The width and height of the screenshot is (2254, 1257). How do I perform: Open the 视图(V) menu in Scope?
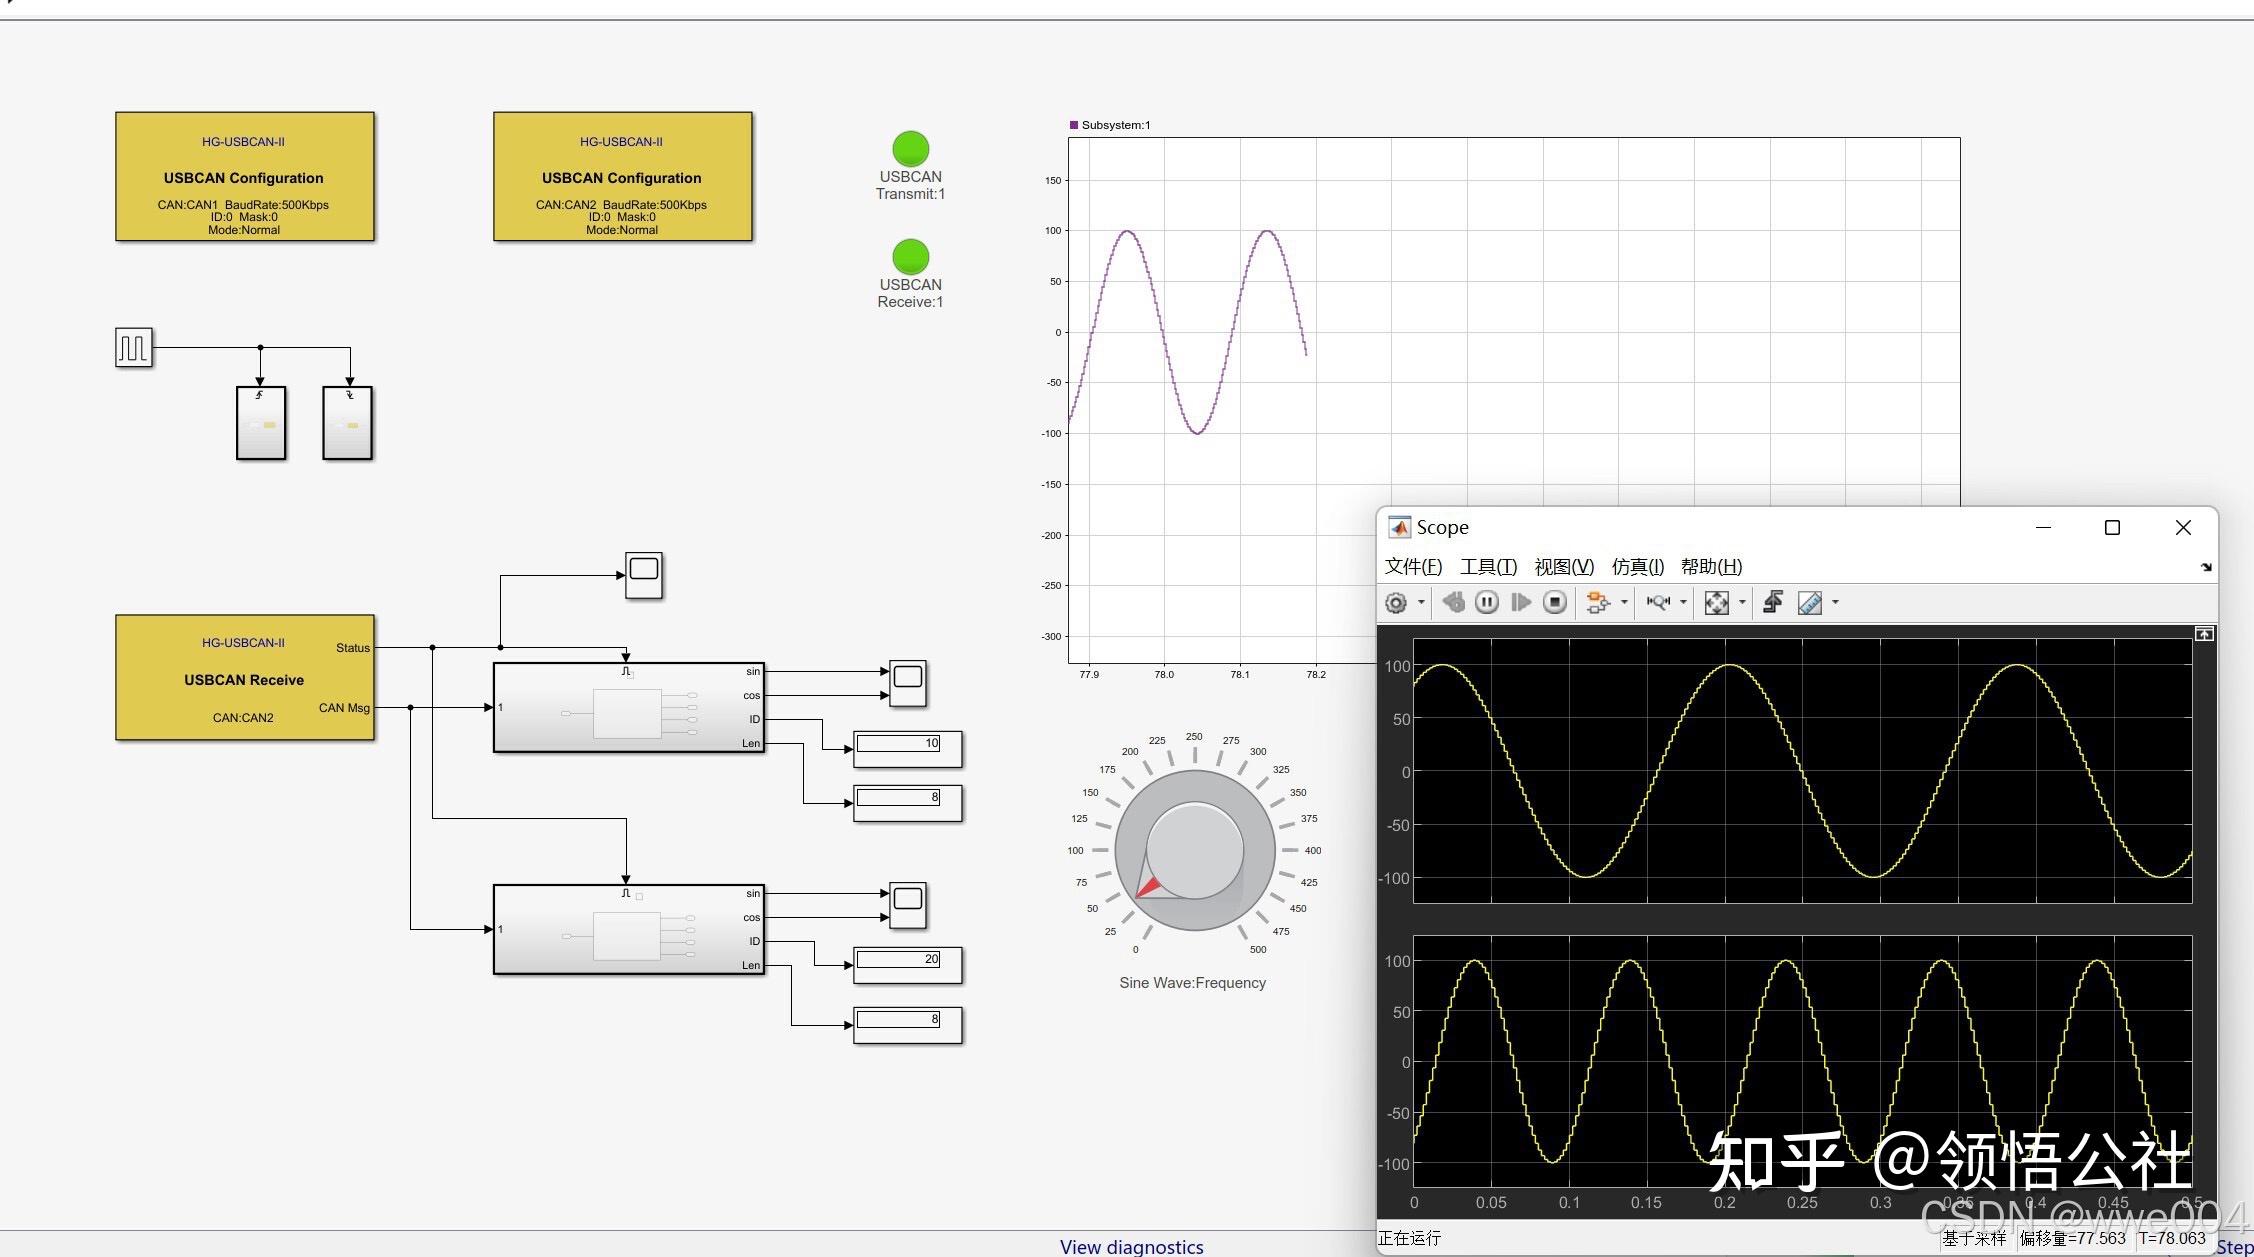click(x=1564, y=566)
